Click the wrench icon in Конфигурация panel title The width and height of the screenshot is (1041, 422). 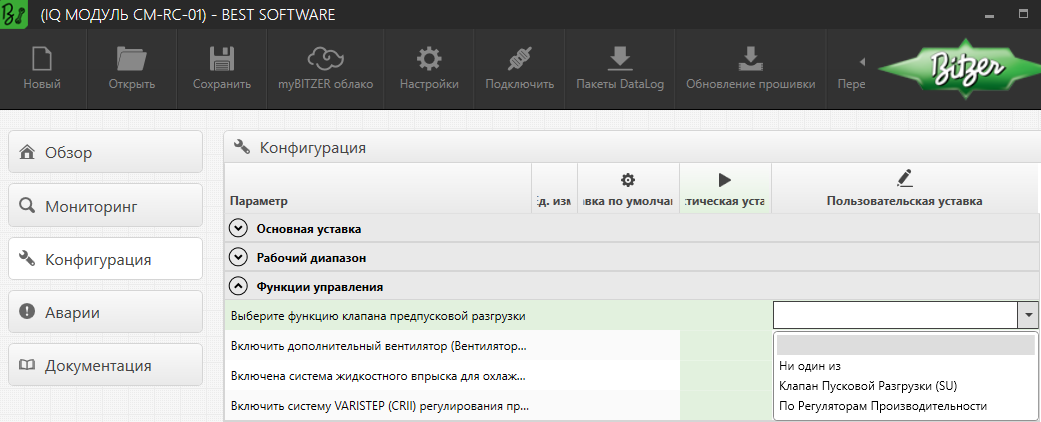pos(243,147)
